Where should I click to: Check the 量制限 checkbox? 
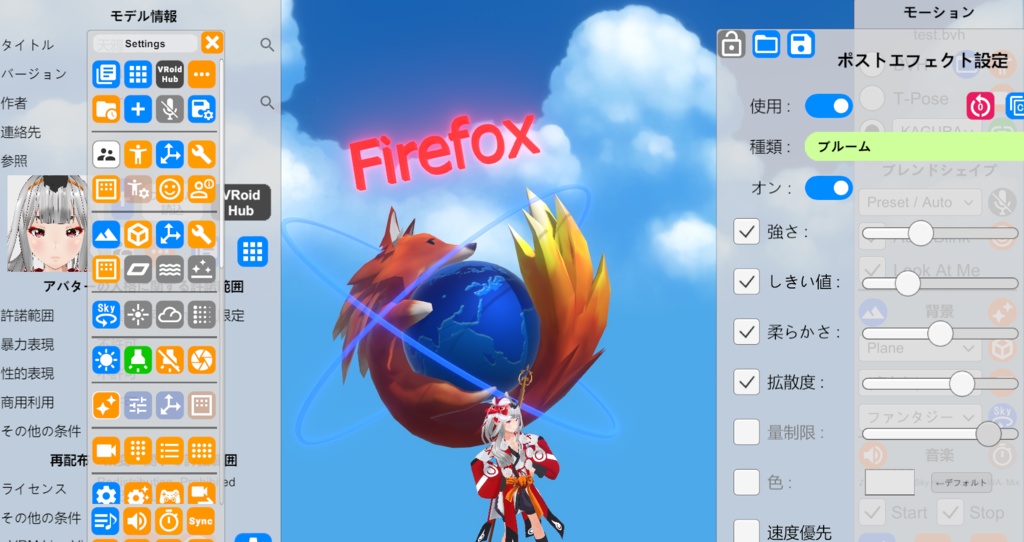(x=746, y=432)
